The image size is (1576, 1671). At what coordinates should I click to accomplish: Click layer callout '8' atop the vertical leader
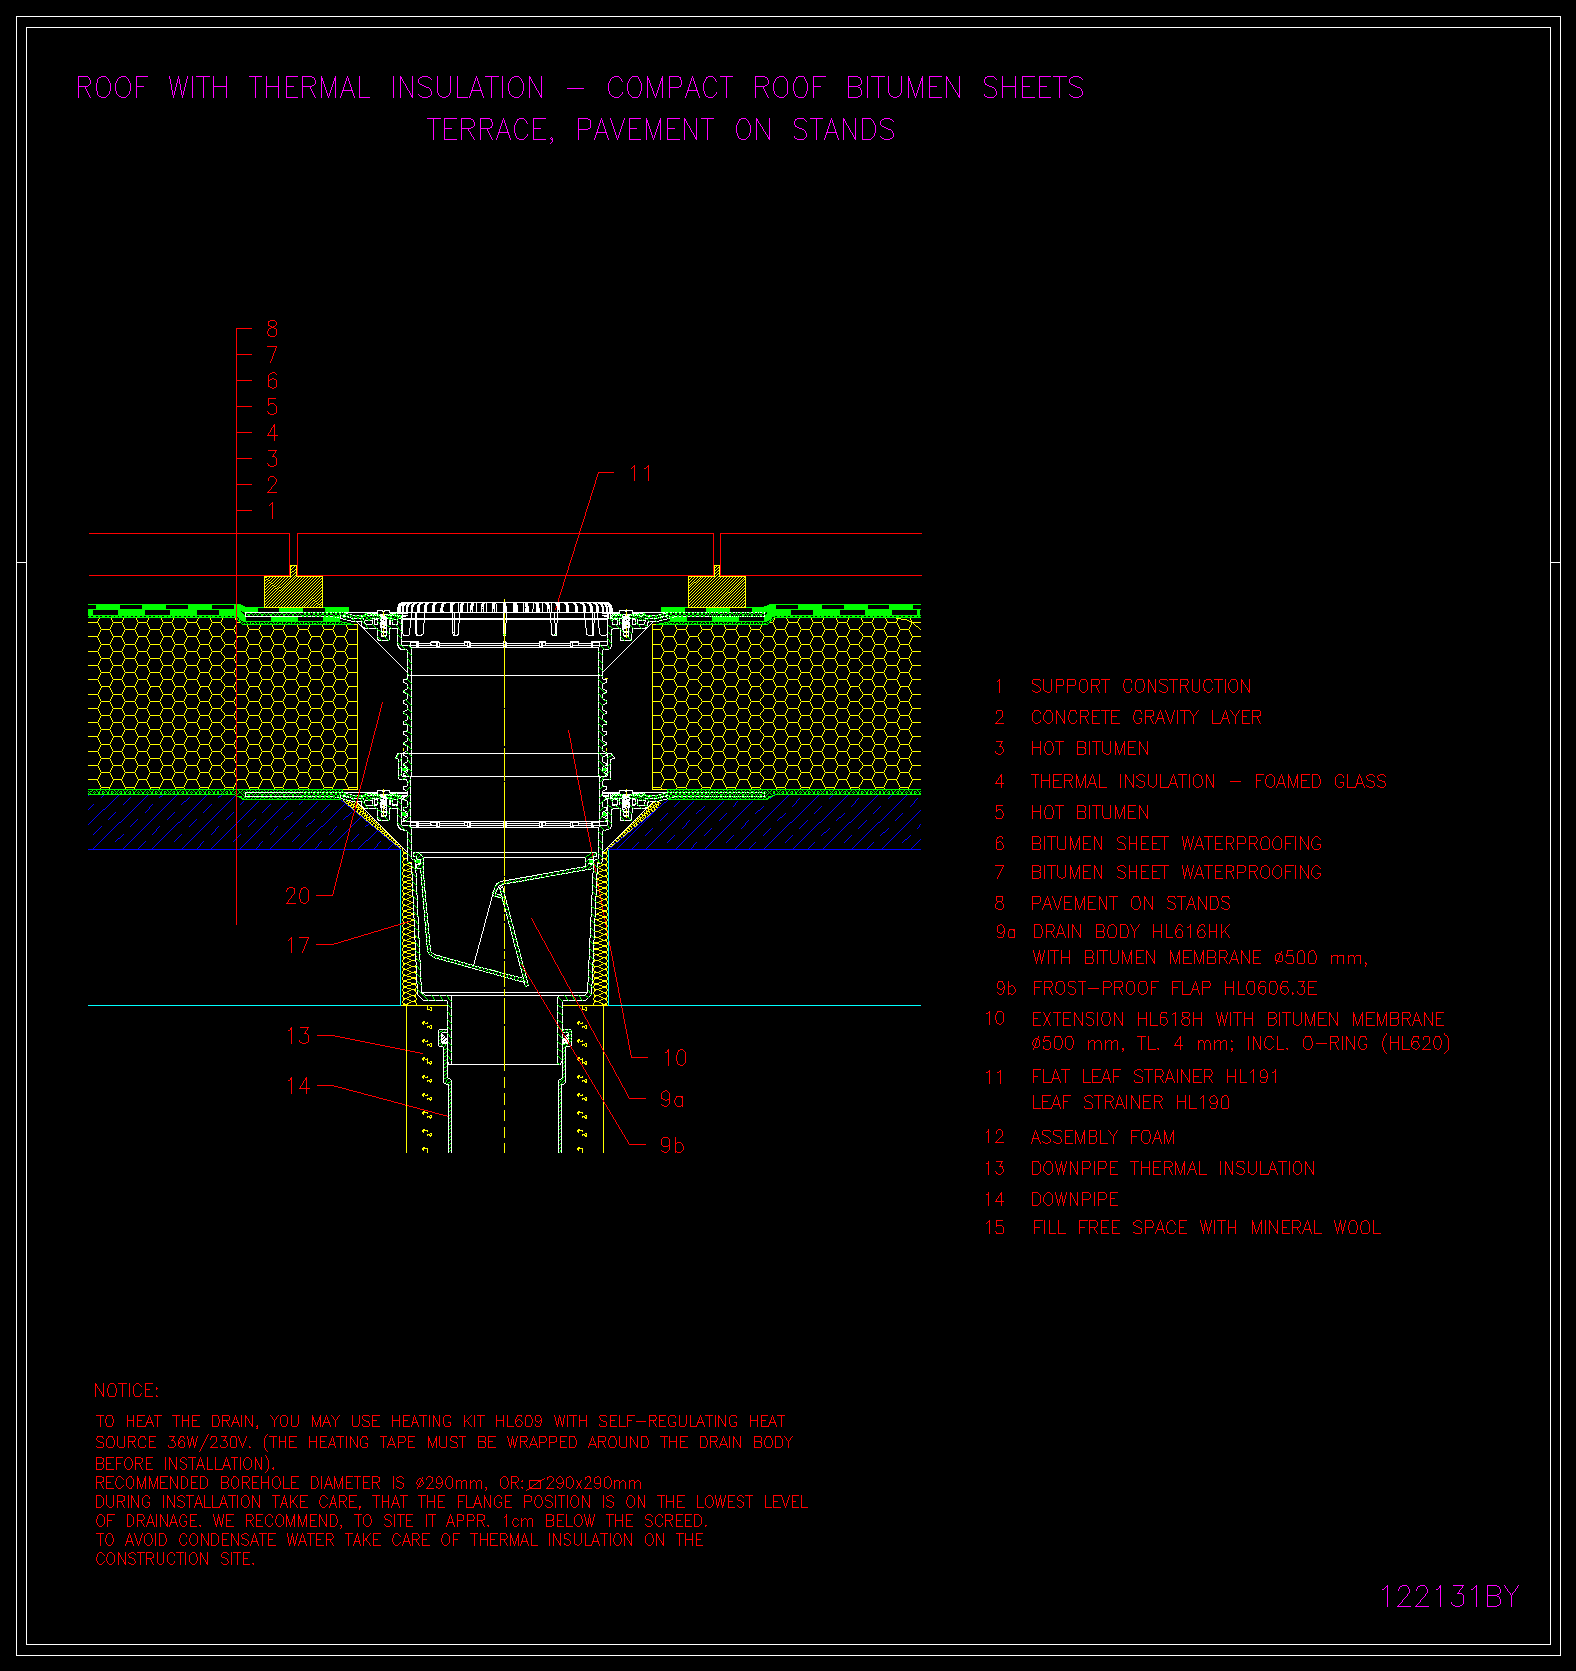point(272,329)
